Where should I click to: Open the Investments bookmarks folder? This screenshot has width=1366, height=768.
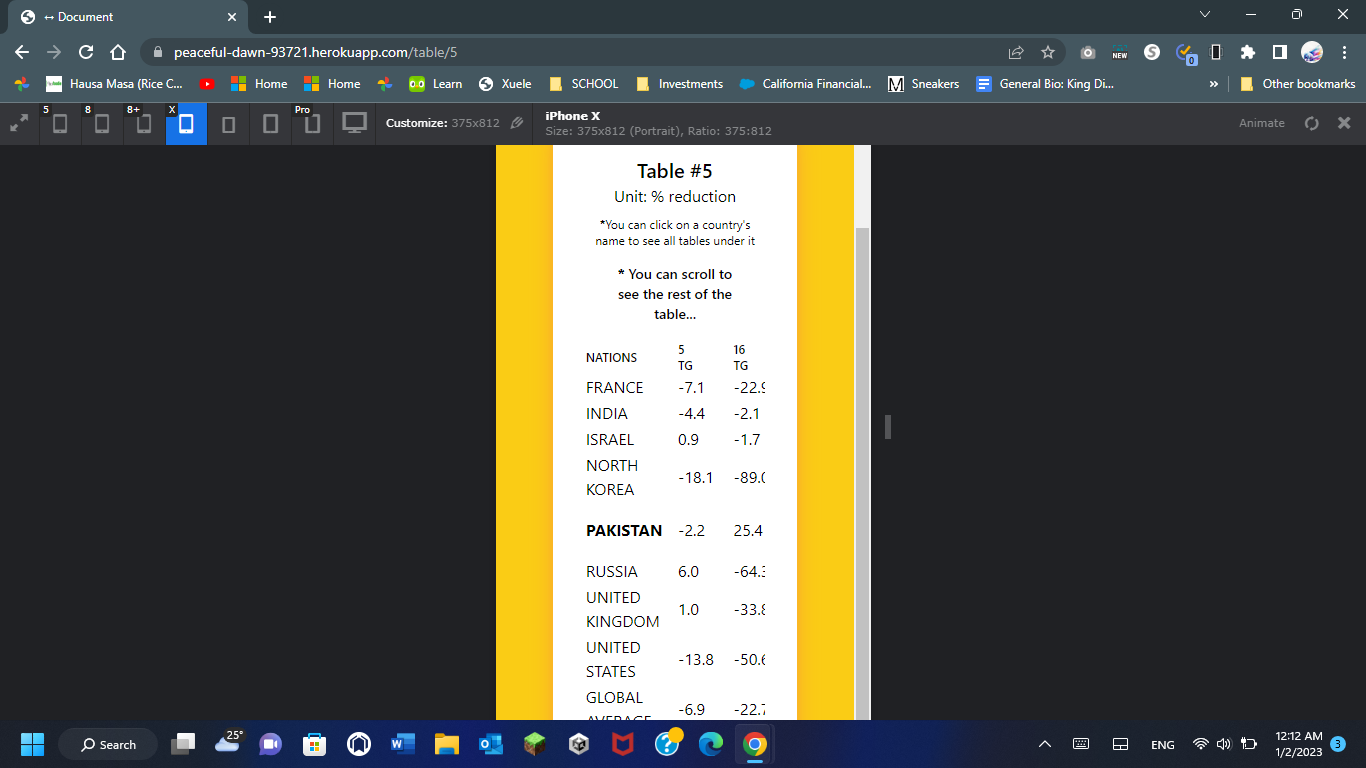click(x=679, y=84)
